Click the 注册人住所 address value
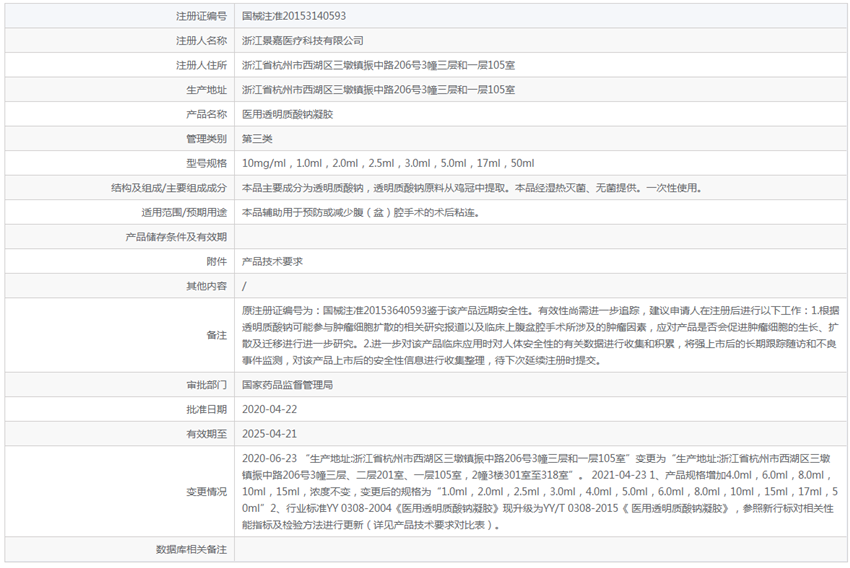 pyautogui.click(x=378, y=65)
